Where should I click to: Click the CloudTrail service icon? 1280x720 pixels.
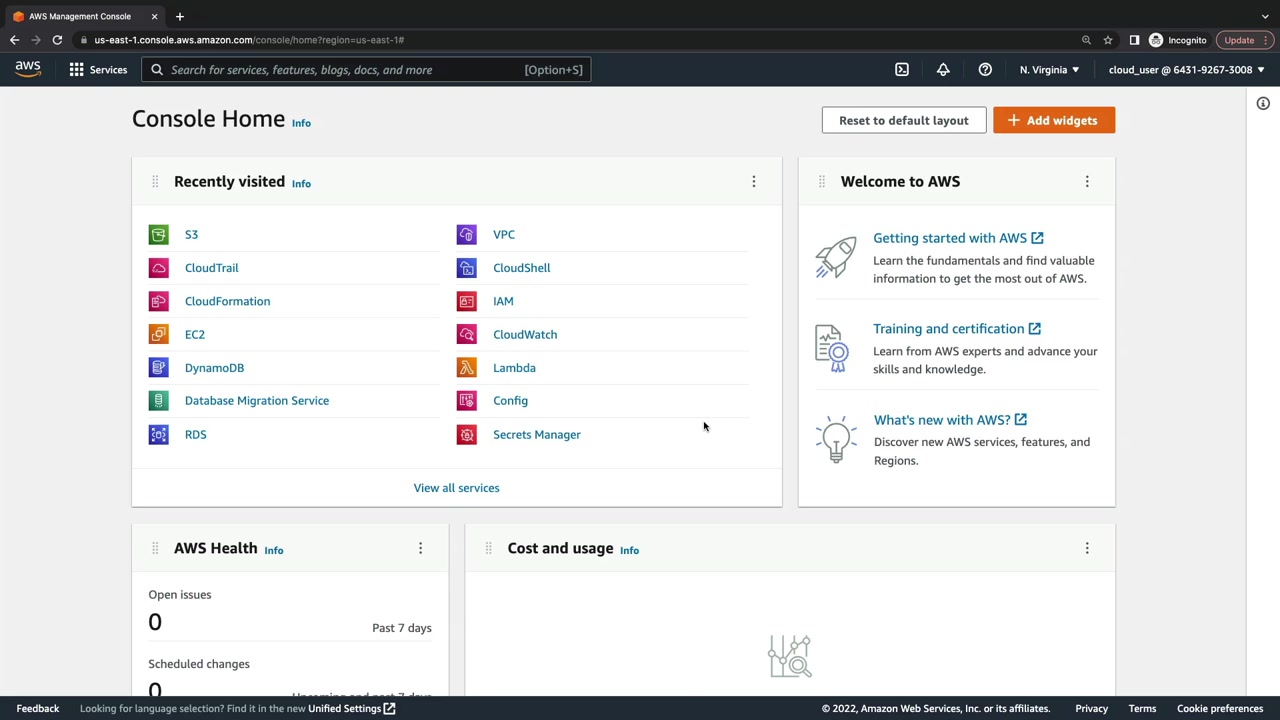point(158,268)
